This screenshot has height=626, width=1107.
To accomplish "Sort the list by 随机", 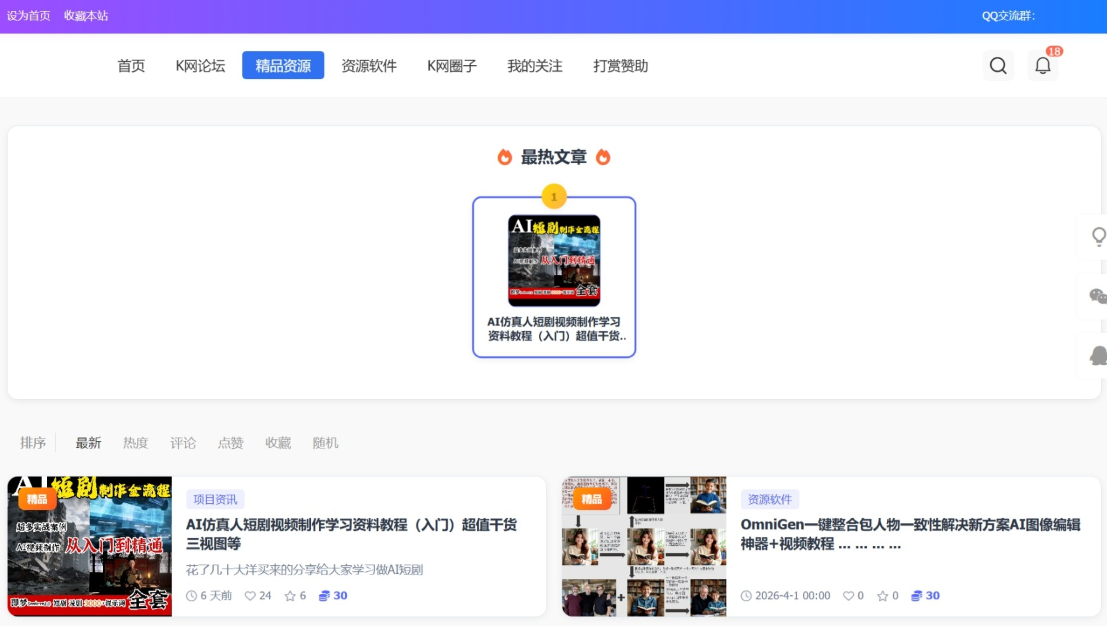I will [x=325, y=443].
